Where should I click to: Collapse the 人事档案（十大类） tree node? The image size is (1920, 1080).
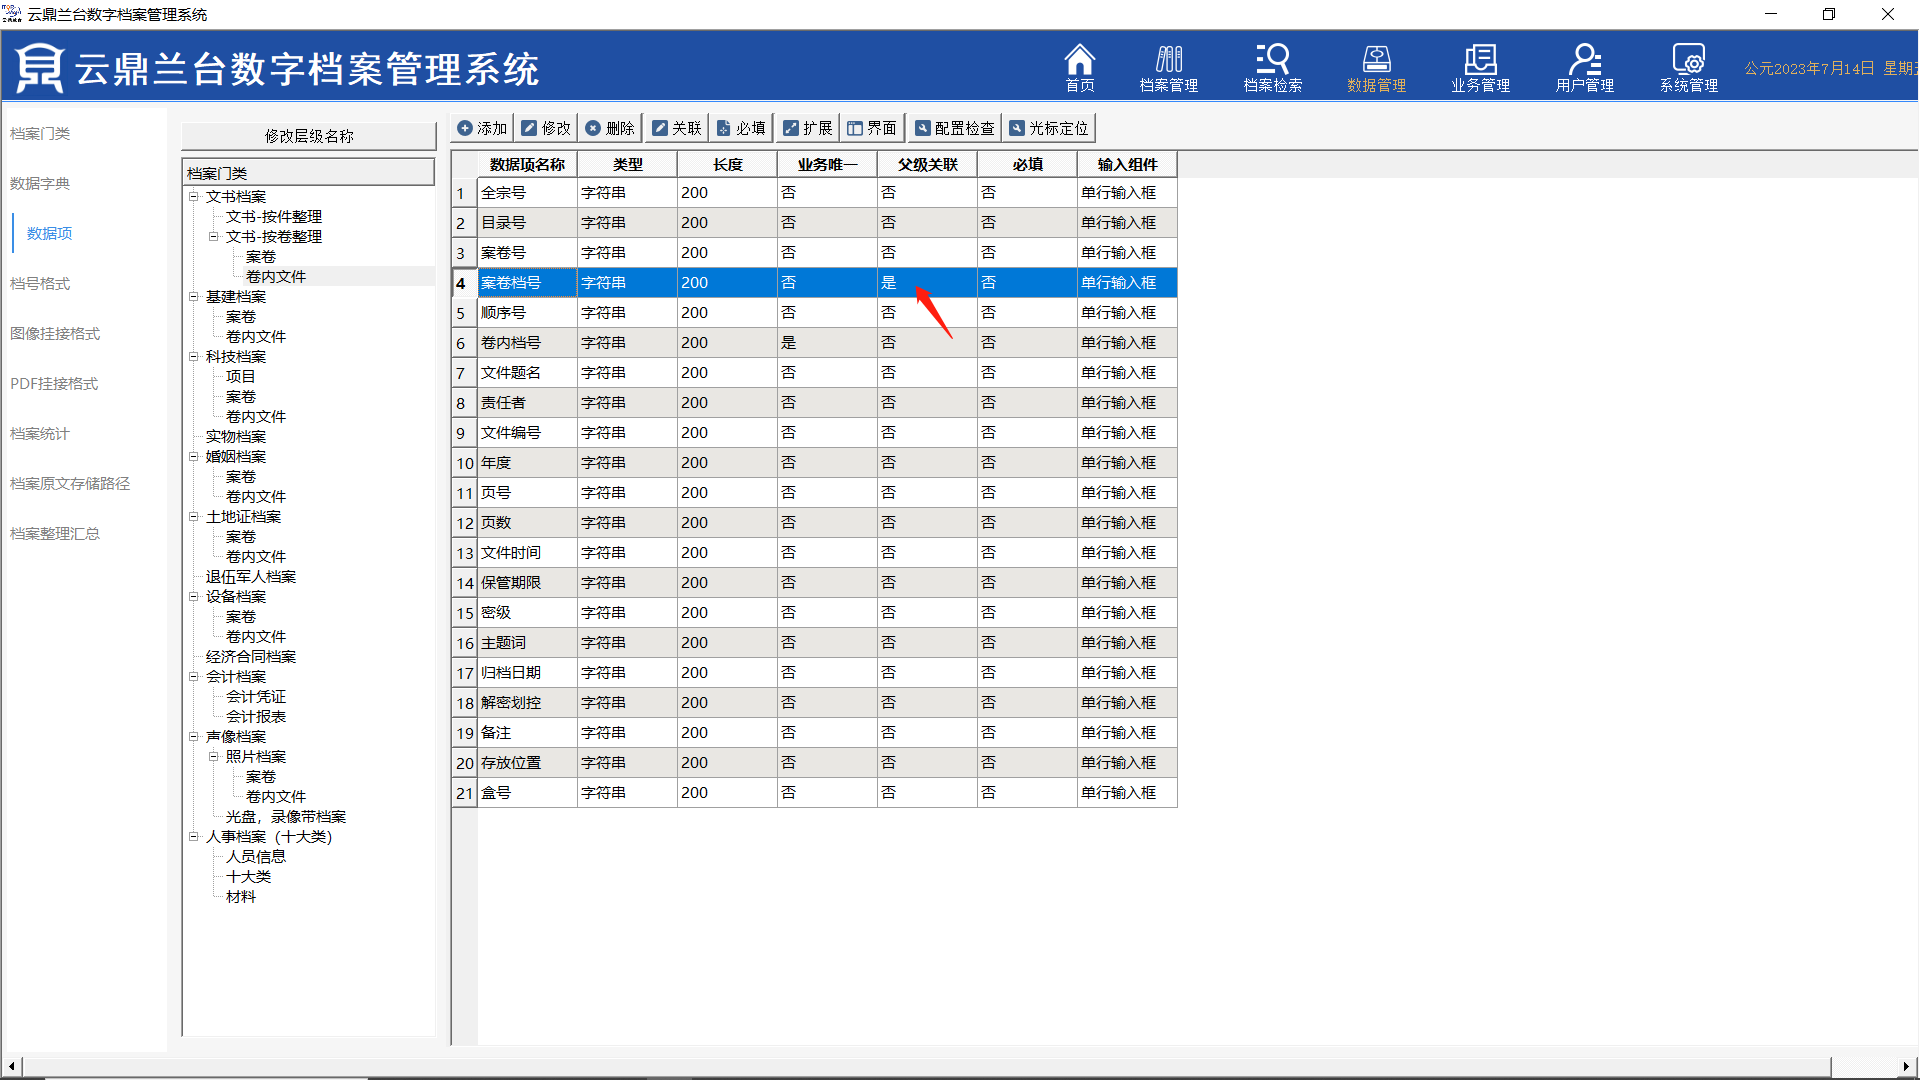point(194,837)
